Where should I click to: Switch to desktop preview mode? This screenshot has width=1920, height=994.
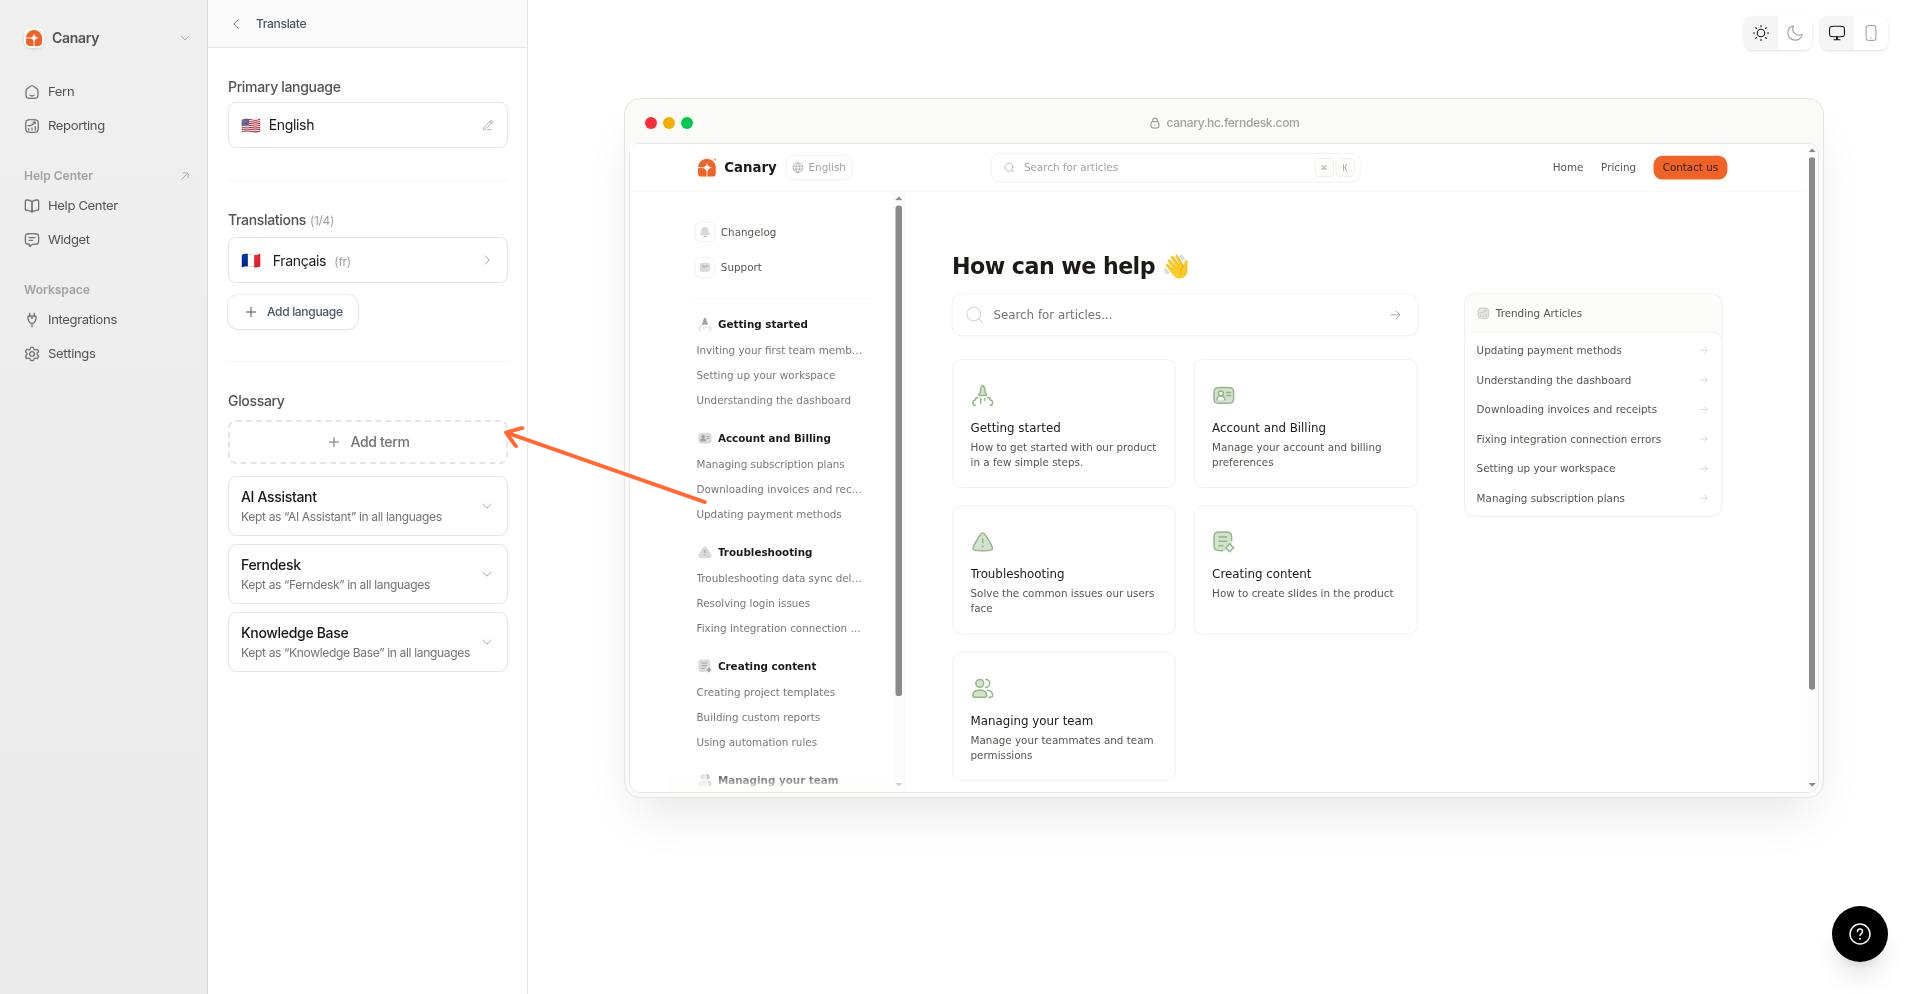(1837, 33)
